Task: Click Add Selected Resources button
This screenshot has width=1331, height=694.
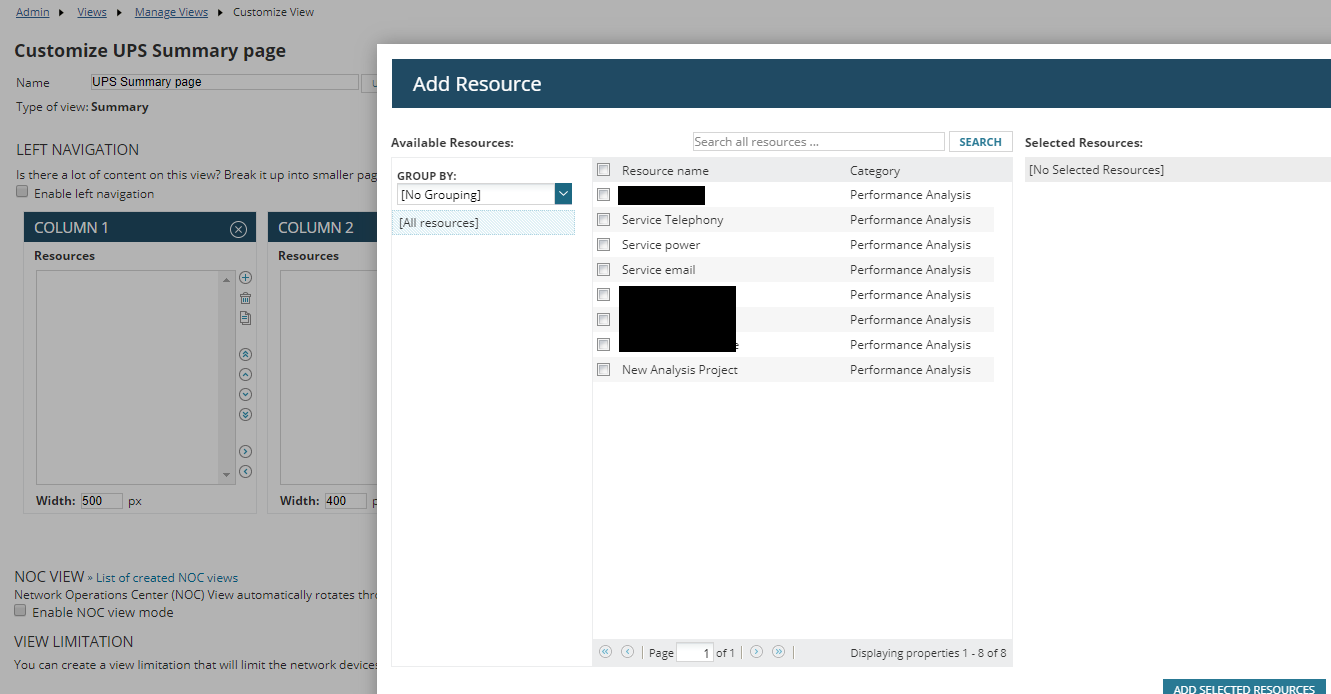Action: (x=1244, y=688)
